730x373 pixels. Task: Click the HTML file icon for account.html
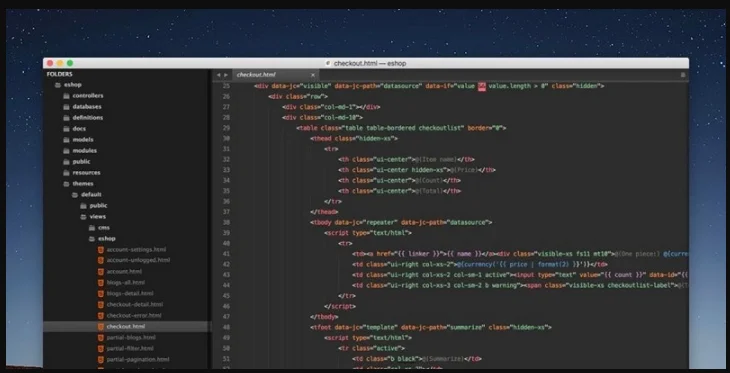click(101, 271)
